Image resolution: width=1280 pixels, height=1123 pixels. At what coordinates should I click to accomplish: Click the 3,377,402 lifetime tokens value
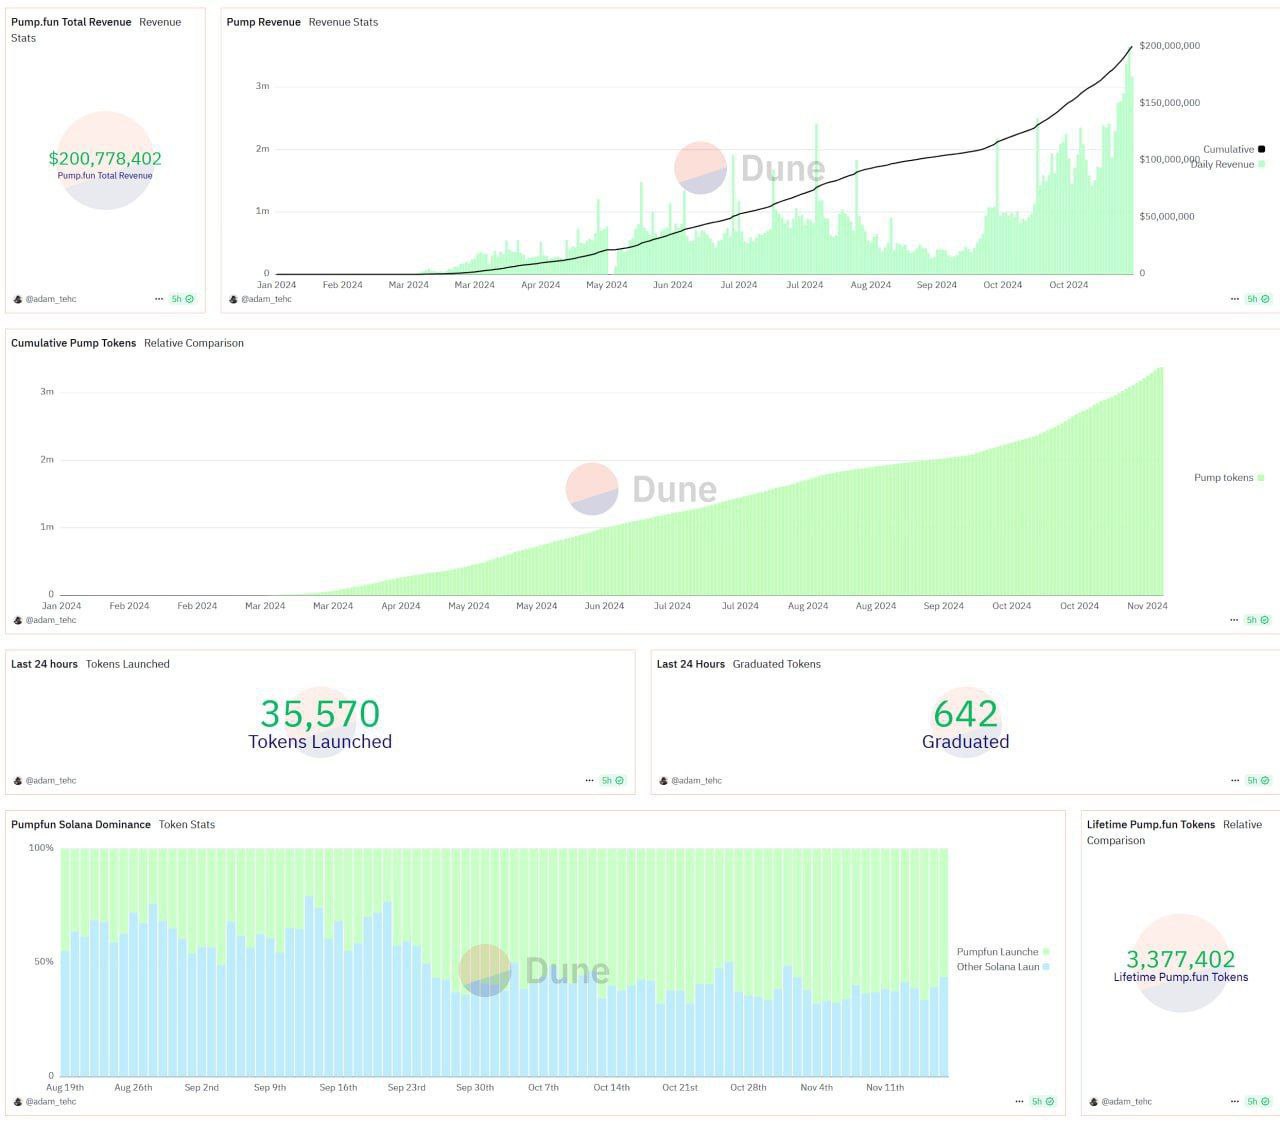(x=1181, y=959)
